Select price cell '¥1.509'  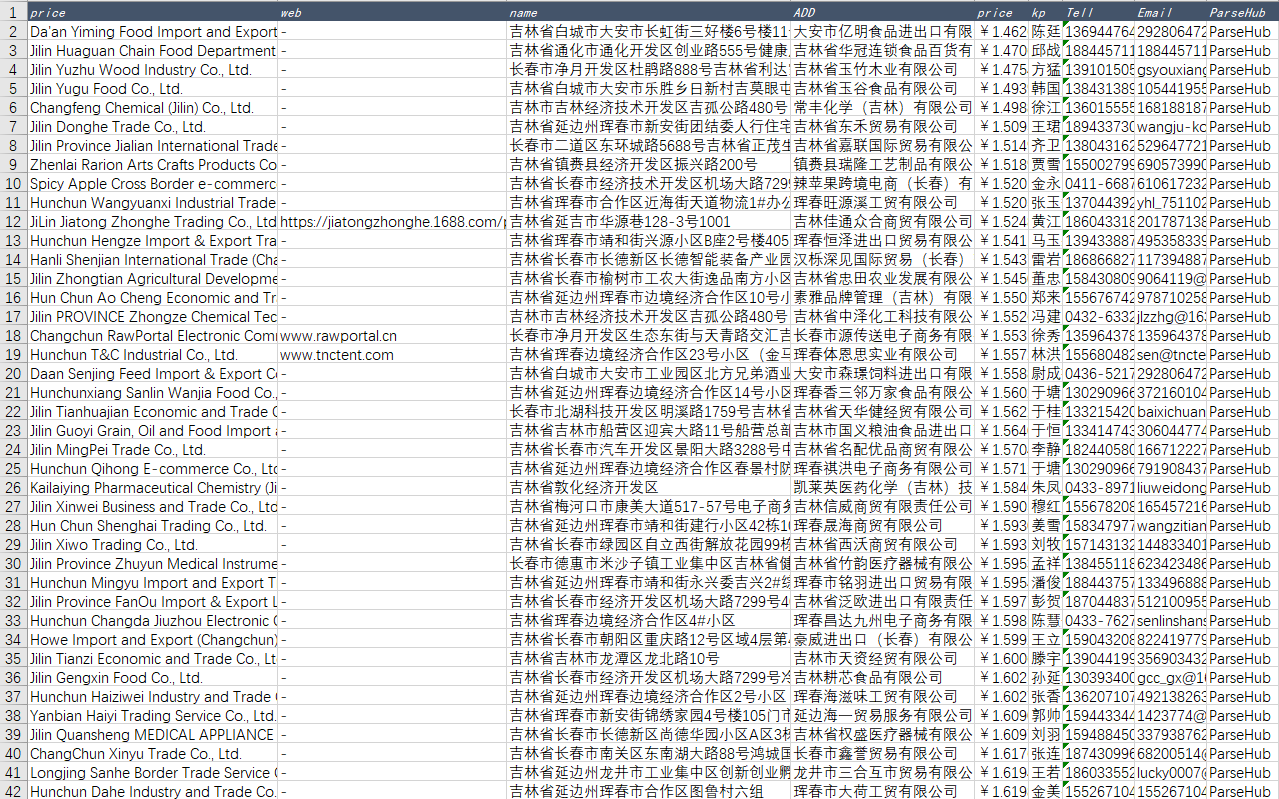1002,127
